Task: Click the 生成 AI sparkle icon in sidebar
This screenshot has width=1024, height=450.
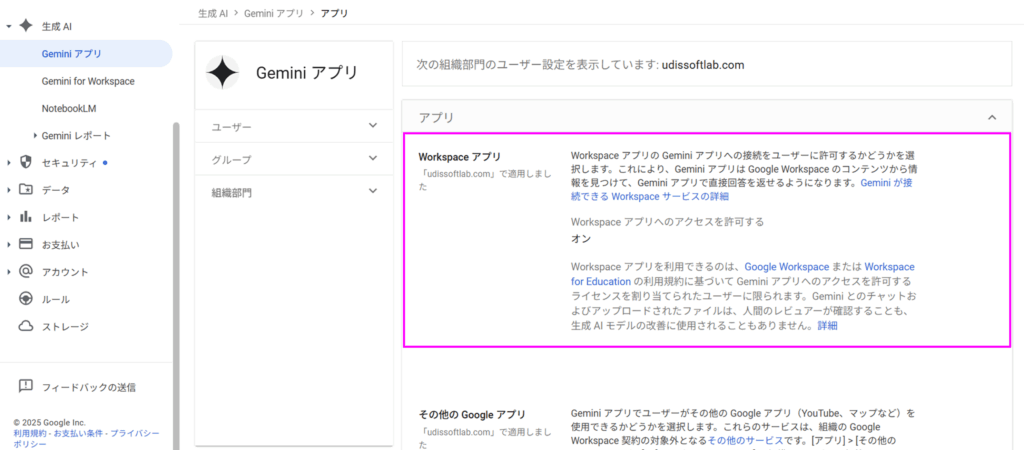Action: coord(25,26)
